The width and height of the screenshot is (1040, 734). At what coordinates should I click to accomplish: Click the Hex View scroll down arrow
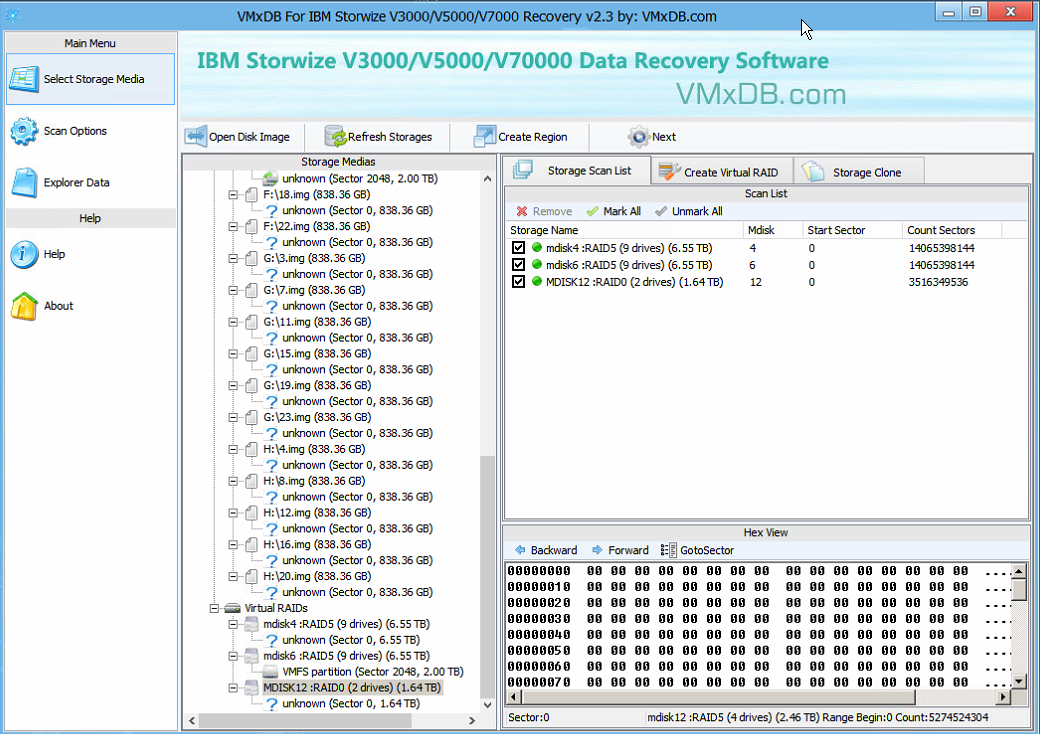point(1019,681)
